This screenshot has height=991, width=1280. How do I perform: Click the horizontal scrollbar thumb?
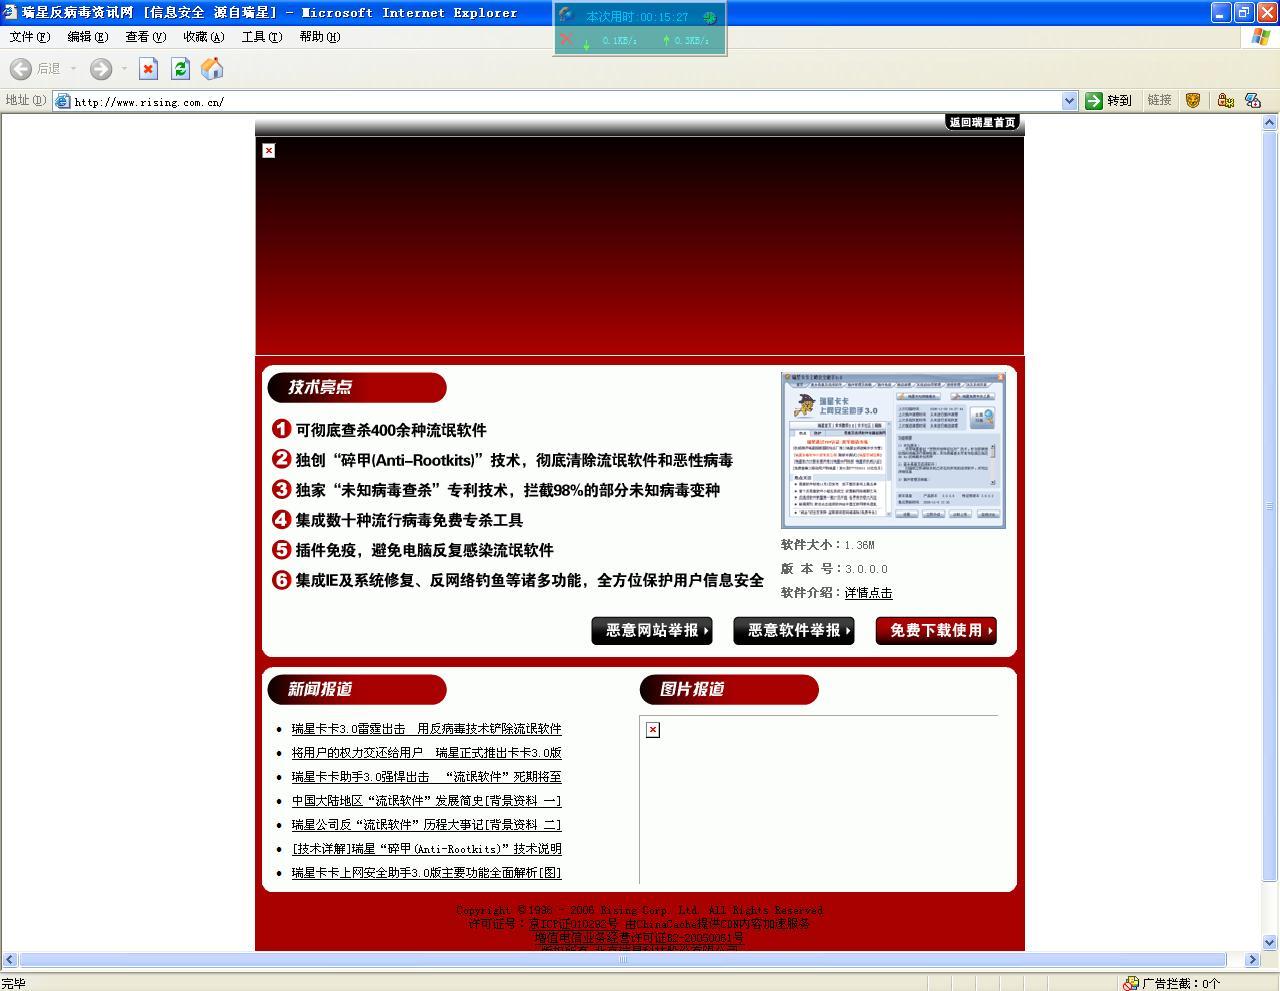click(622, 959)
